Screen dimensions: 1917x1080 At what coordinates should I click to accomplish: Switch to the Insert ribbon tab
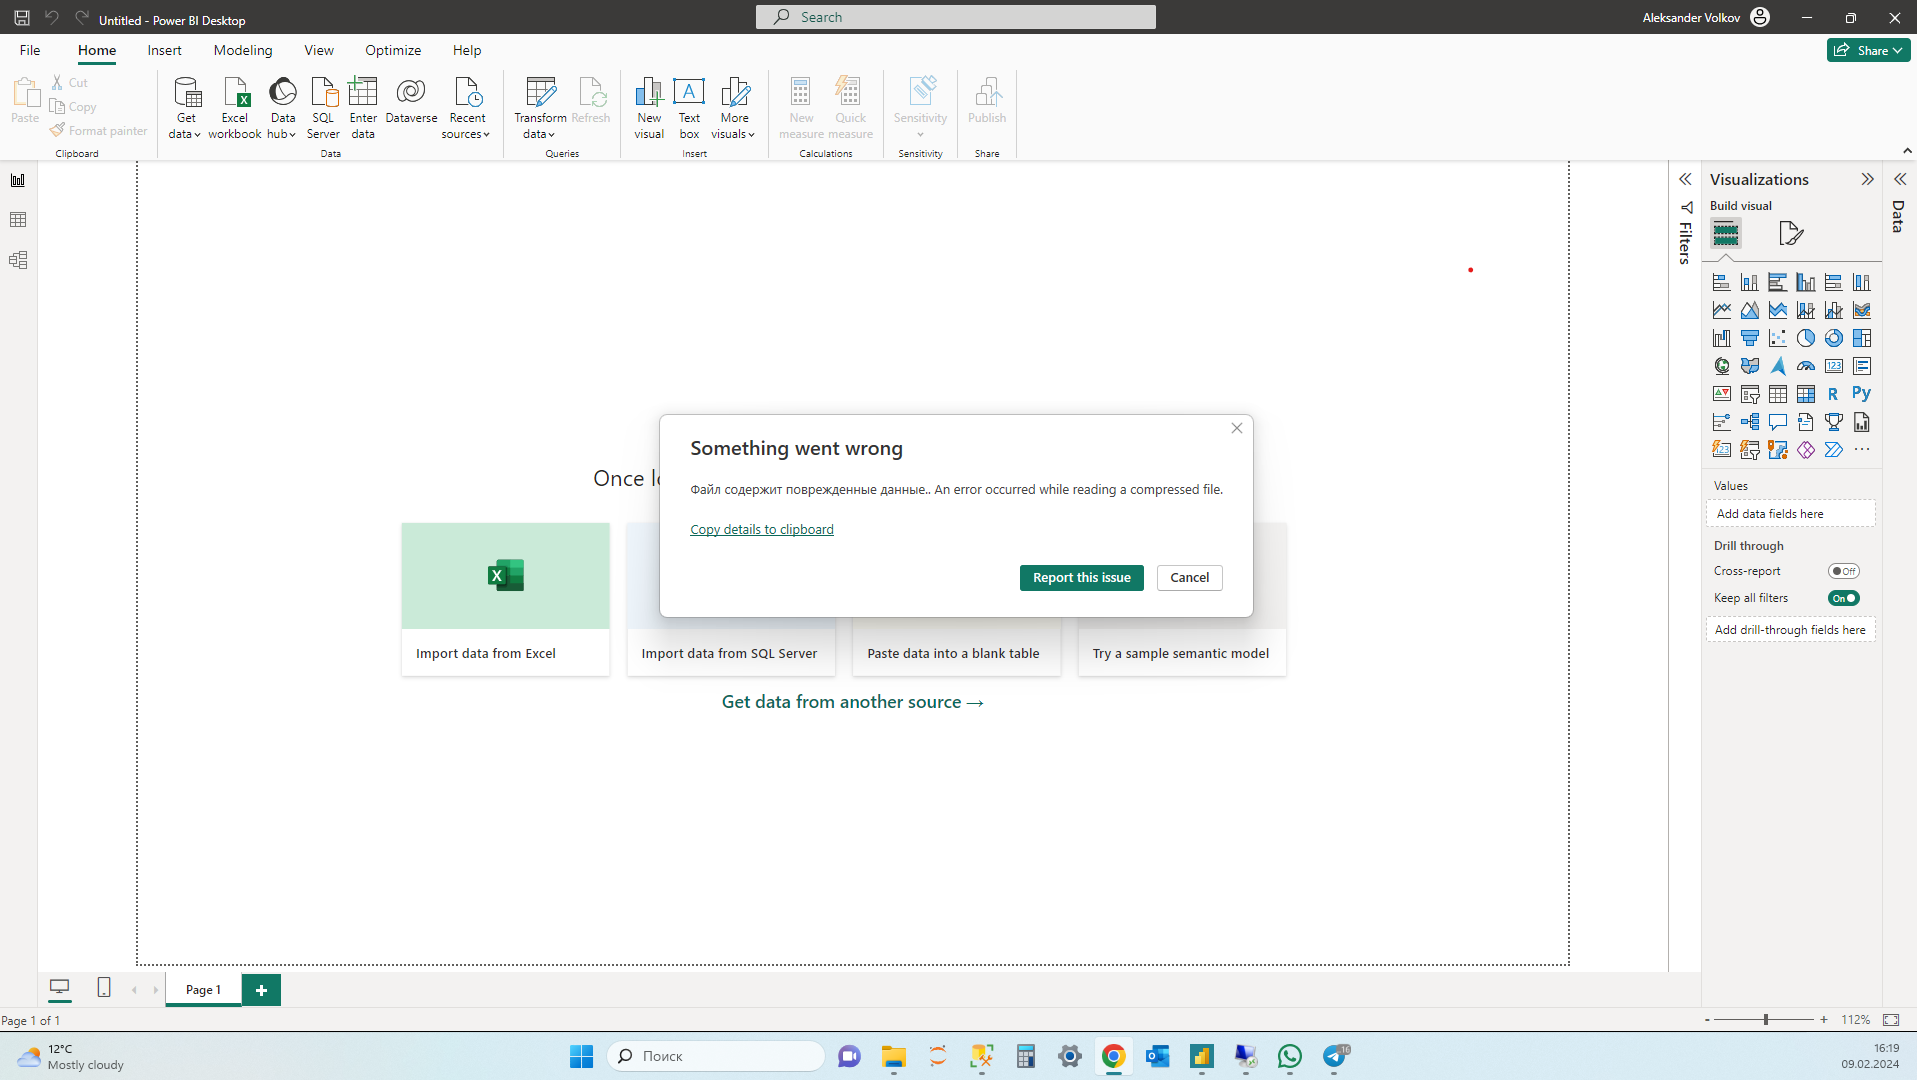(x=164, y=50)
